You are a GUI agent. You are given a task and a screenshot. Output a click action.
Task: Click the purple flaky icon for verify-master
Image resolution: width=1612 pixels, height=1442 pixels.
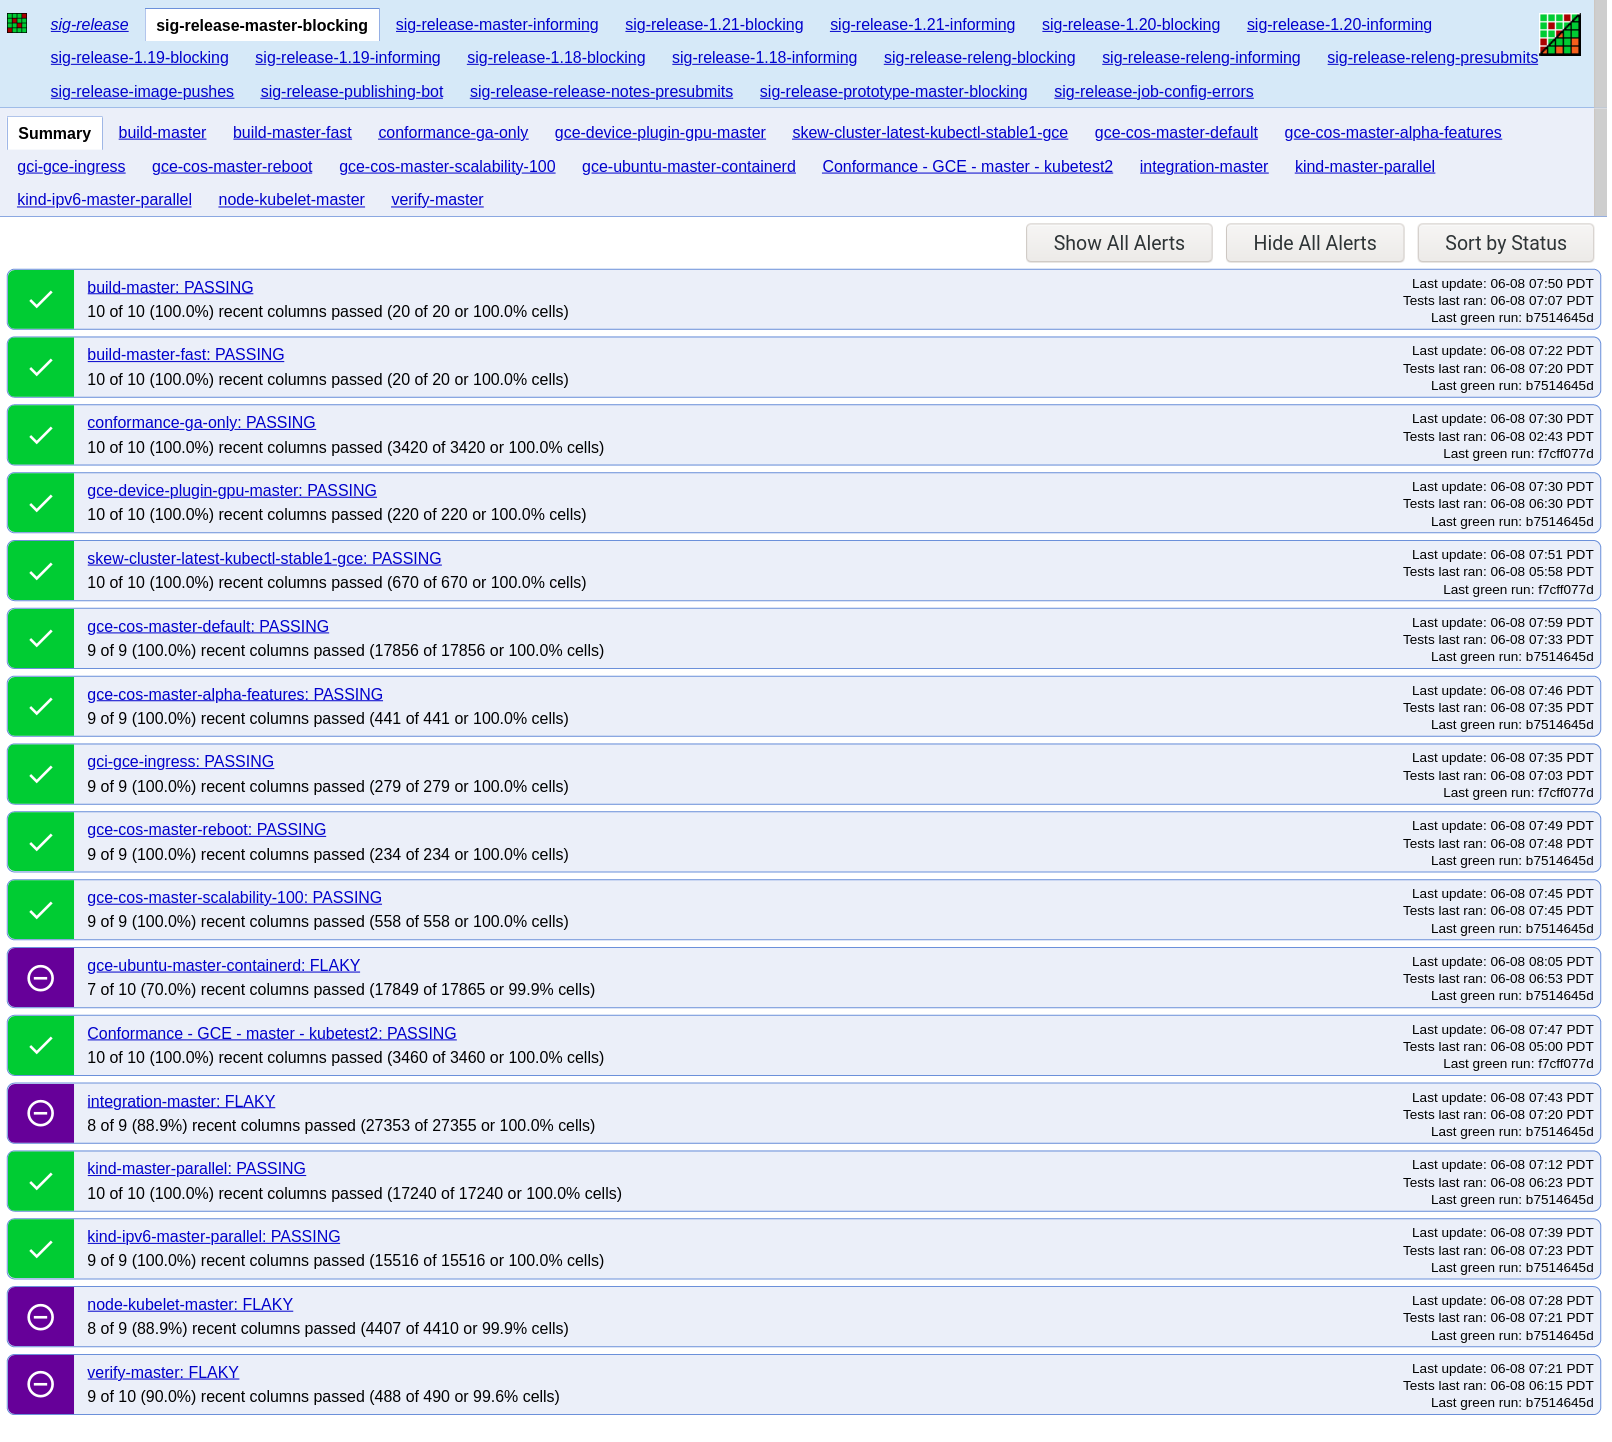pos(41,1385)
